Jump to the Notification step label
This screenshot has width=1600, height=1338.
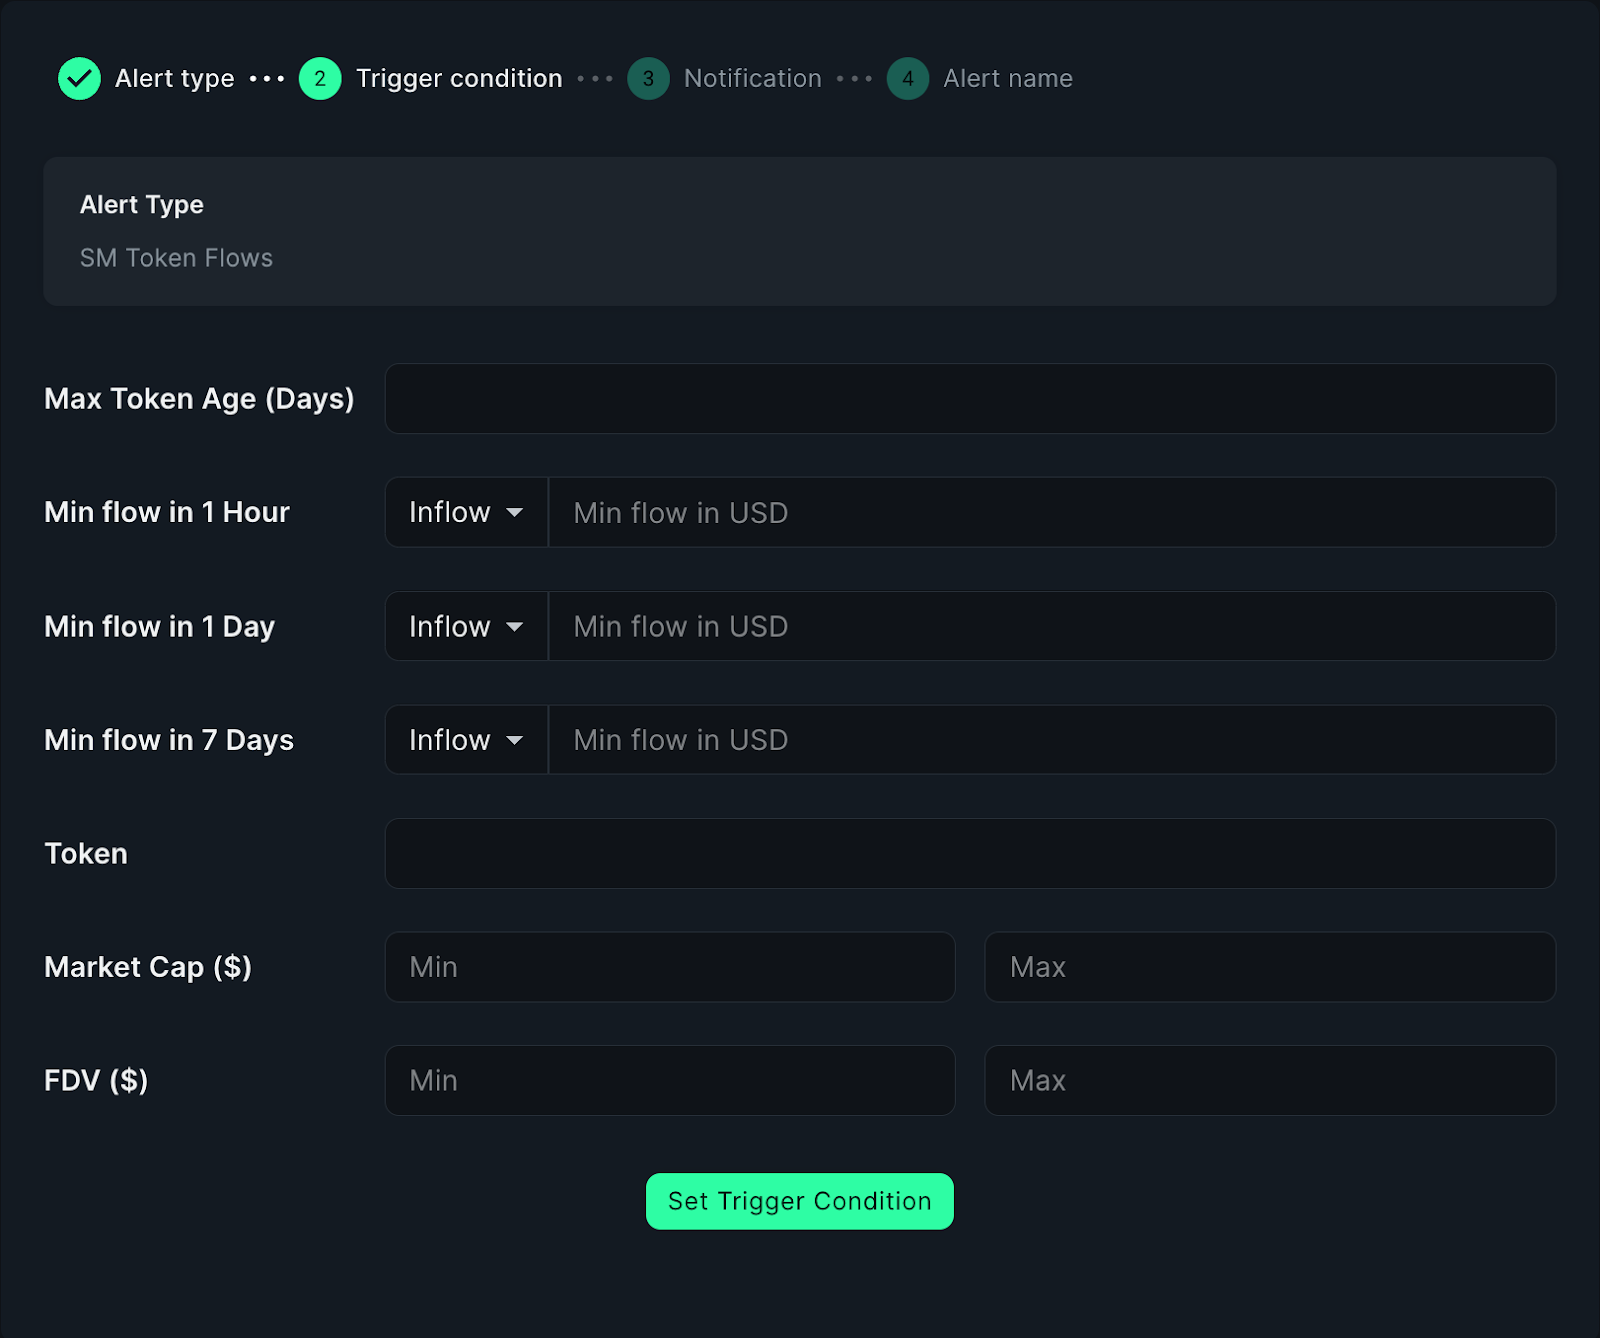pos(753,78)
